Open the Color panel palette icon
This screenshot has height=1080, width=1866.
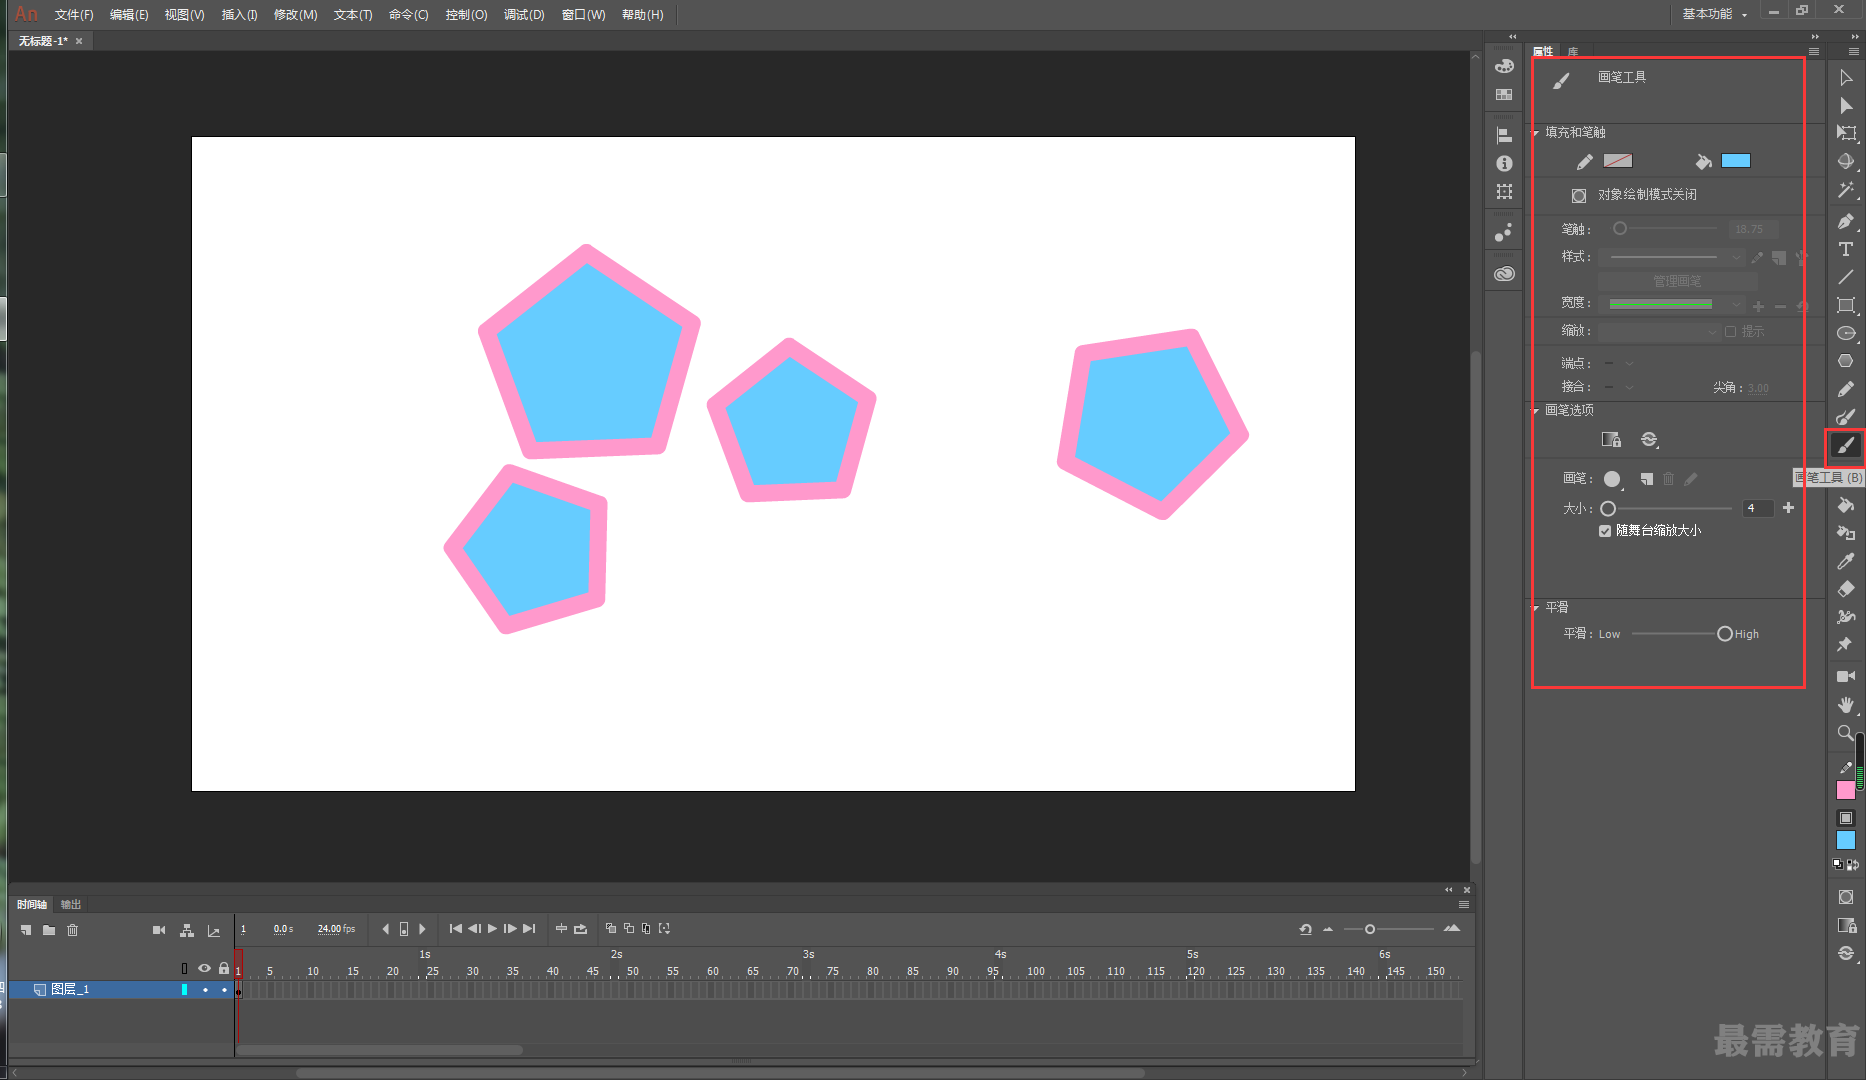click(1504, 66)
